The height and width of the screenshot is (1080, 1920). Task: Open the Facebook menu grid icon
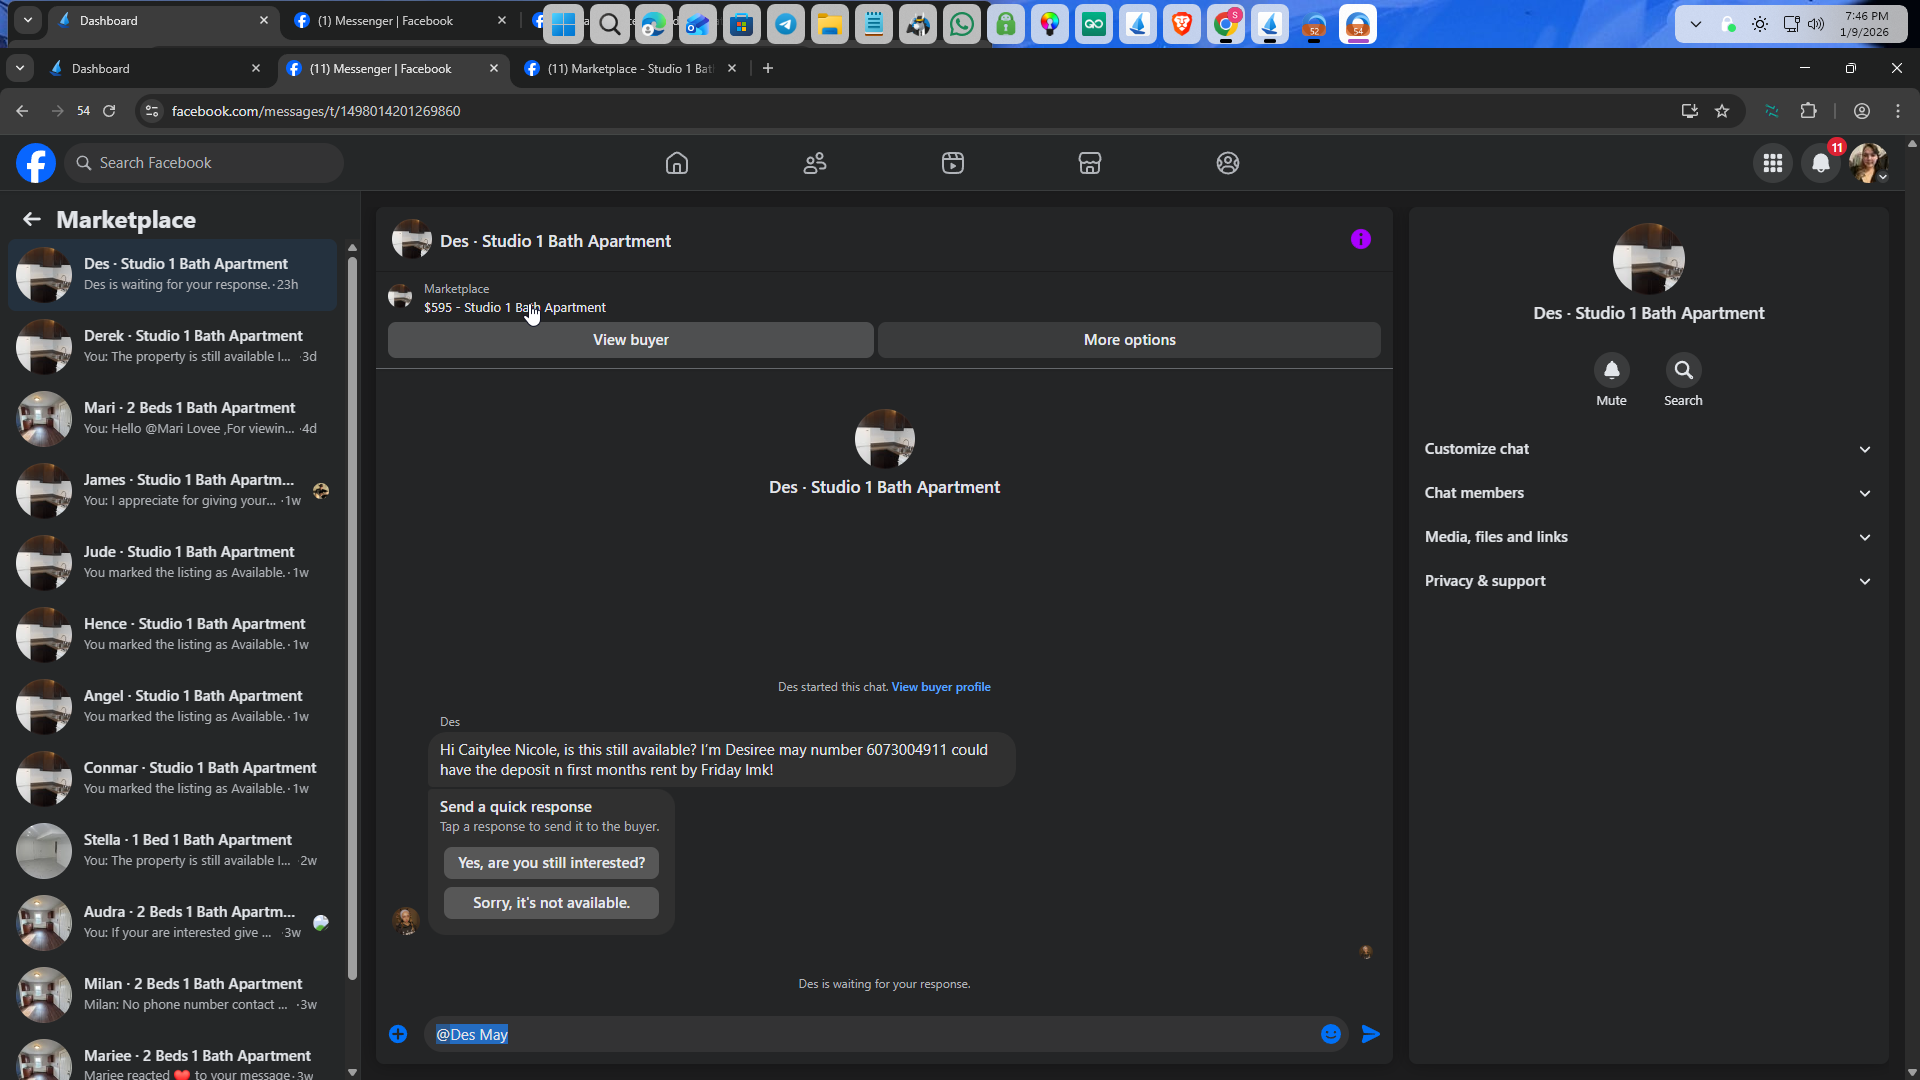coord(1773,163)
